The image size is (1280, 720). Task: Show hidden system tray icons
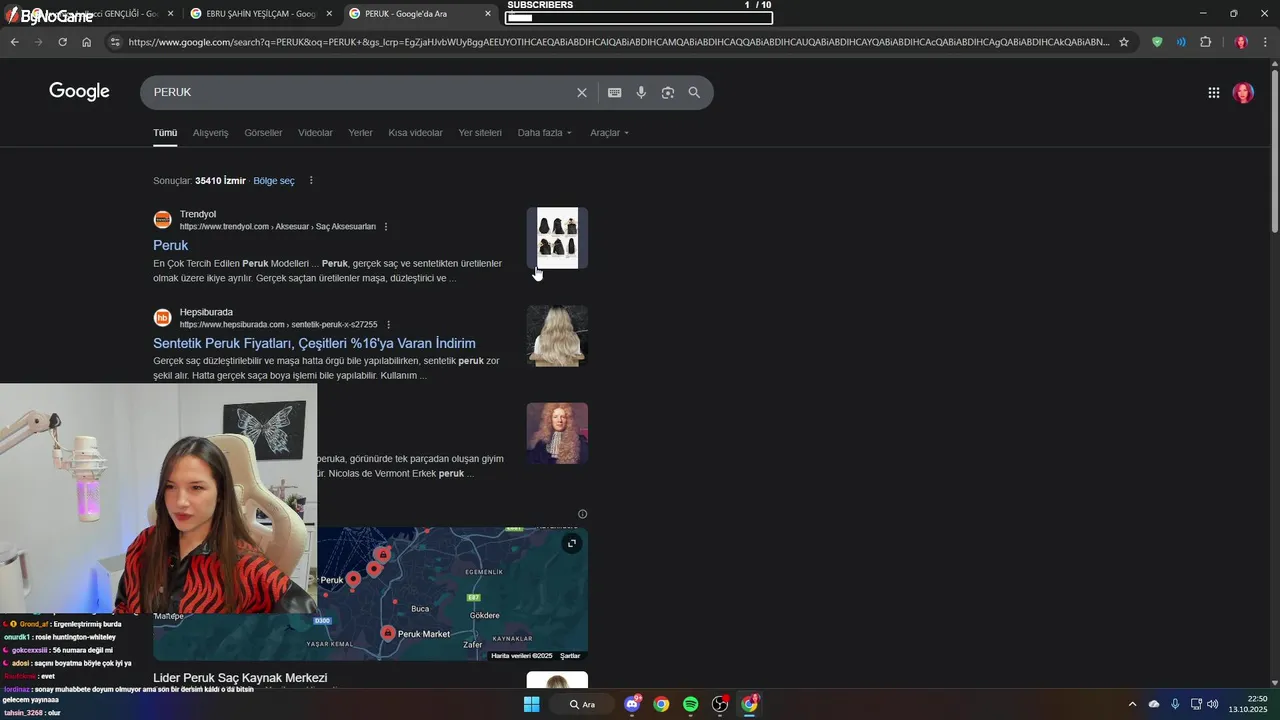[x=1132, y=704]
